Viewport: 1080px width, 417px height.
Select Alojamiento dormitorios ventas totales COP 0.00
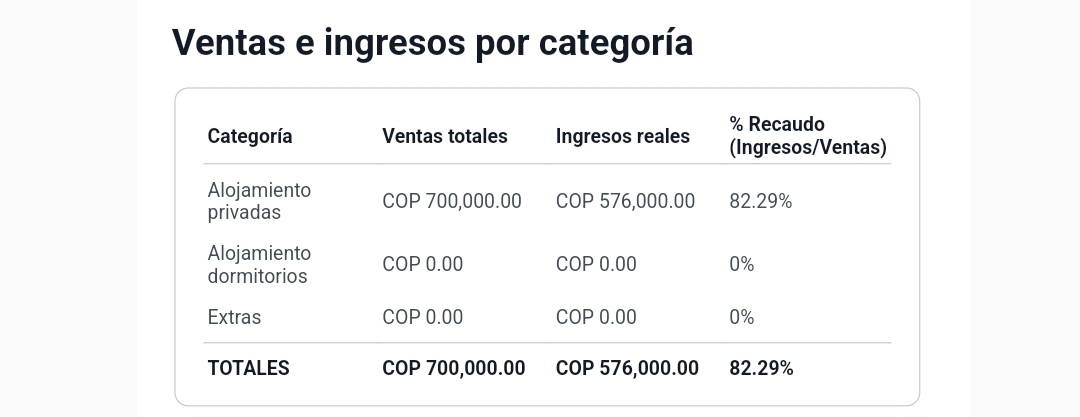[x=422, y=264]
